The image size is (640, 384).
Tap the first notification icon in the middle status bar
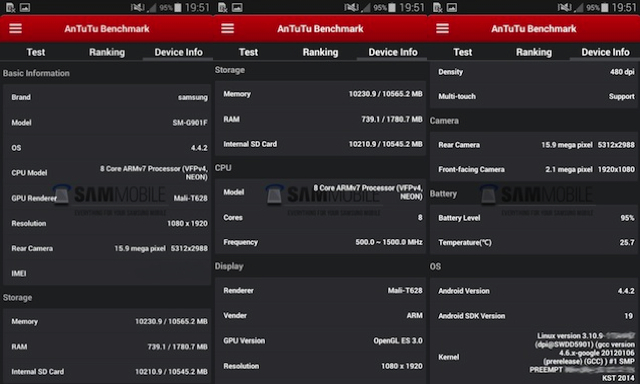[x=223, y=7]
